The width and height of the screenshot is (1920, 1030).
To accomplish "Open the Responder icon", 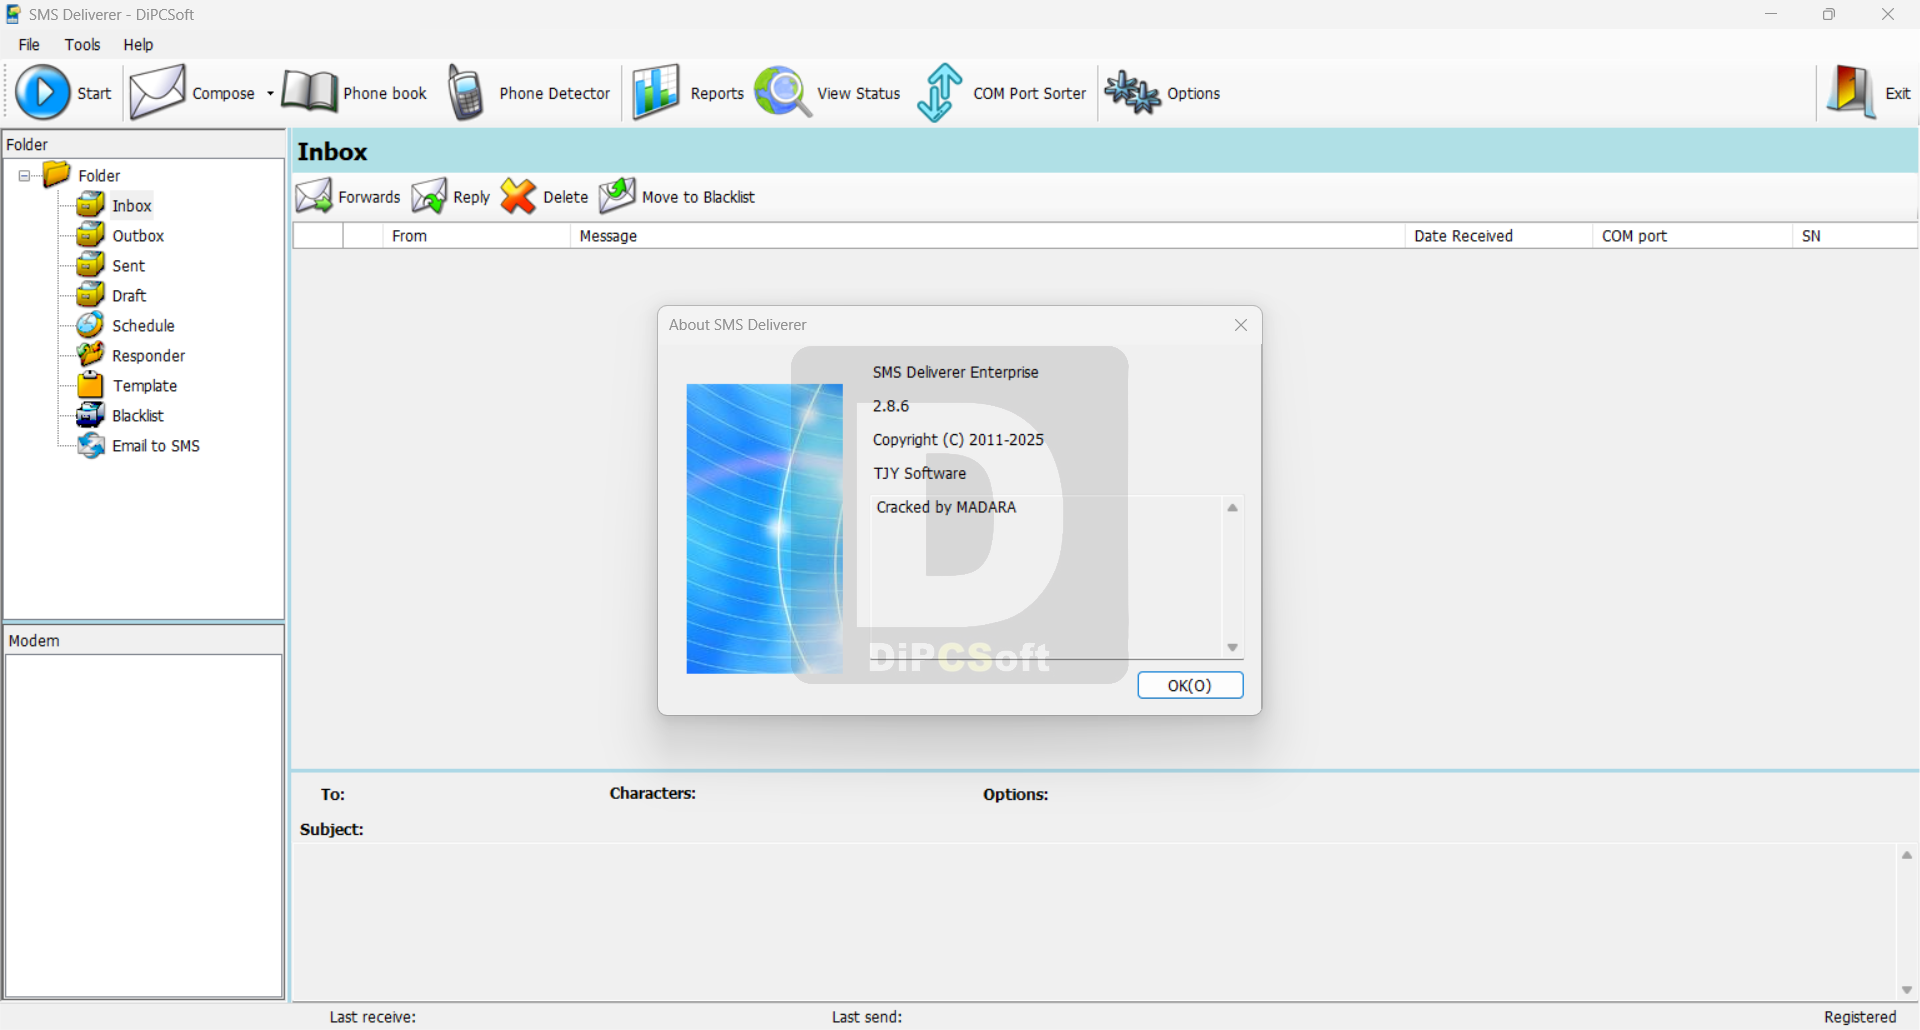I will pos(90,355).
